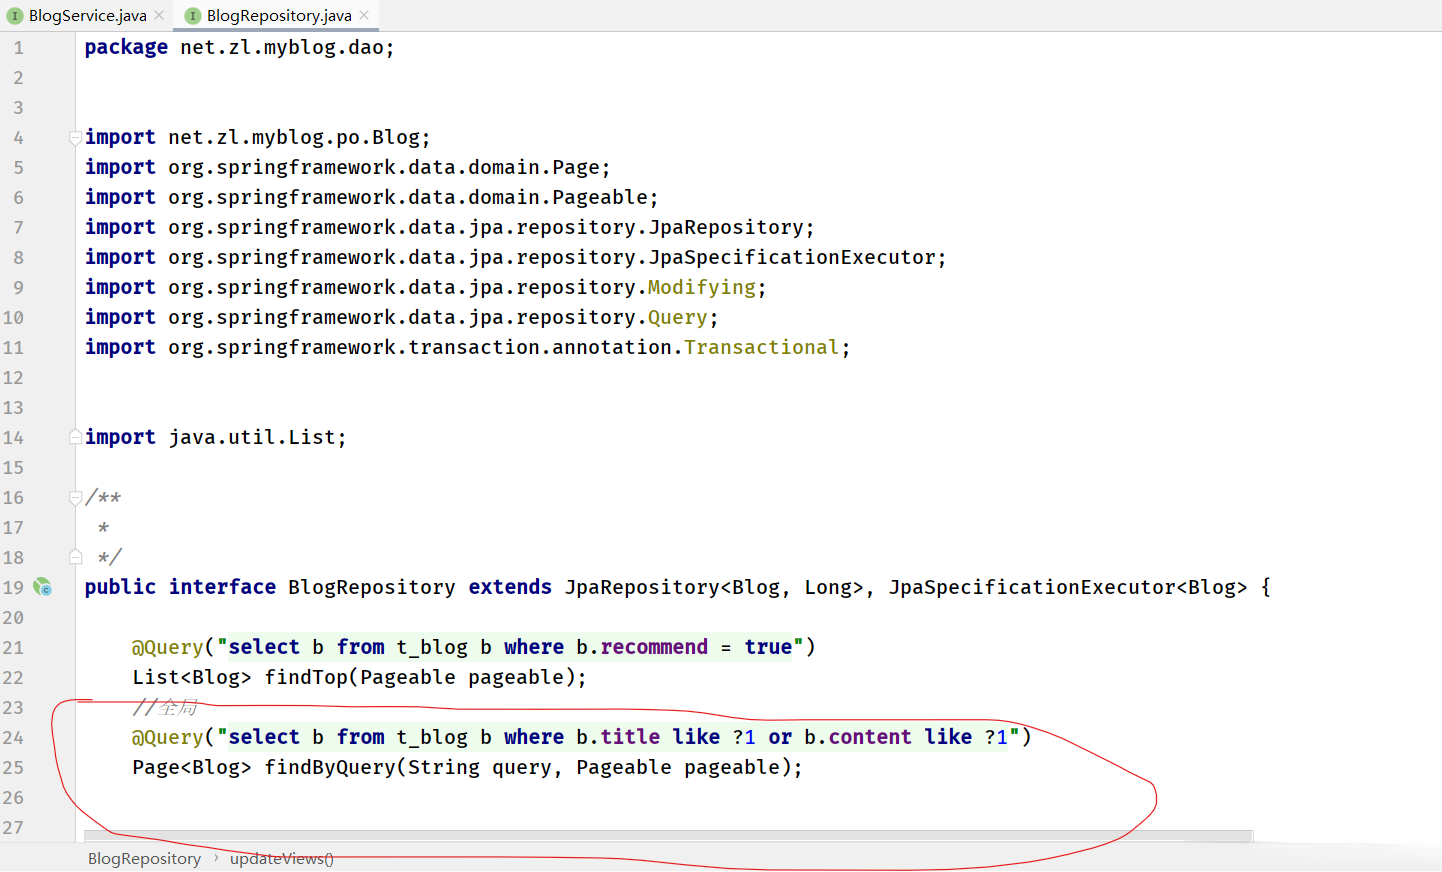This screenshot has height=872, width=1442.
Task: Click the interface file icon on BlogRepository.java tab
Action: (193, 16)
